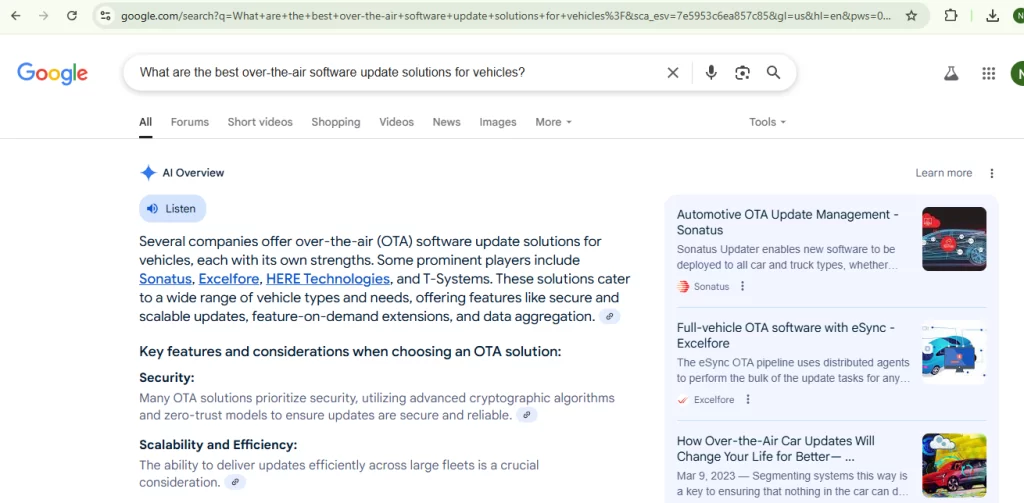This screenshot has width=1024, height=503.
Task: Click the browser address bar URL
Action: 505,16
